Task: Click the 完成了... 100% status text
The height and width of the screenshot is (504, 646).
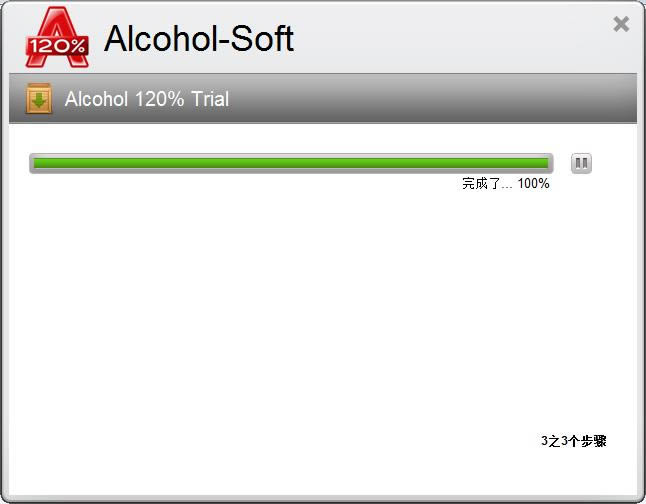Action: [506, 183]
